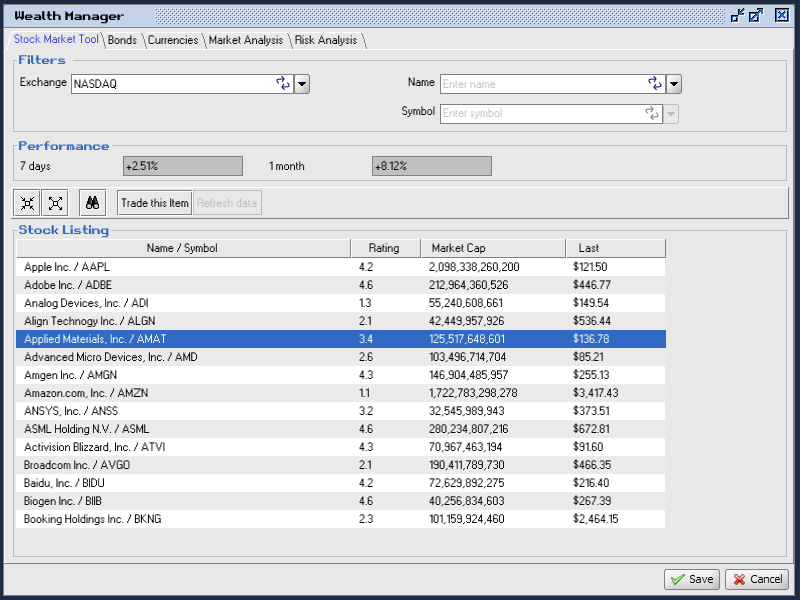Open the Risk Analysis tab

326,40
